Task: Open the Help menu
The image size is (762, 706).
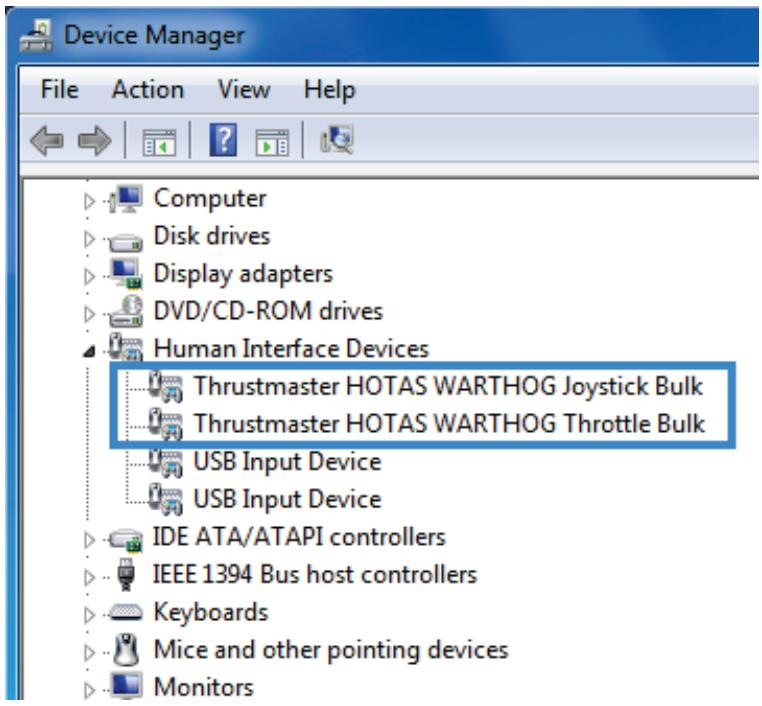Action: [329, 90]
